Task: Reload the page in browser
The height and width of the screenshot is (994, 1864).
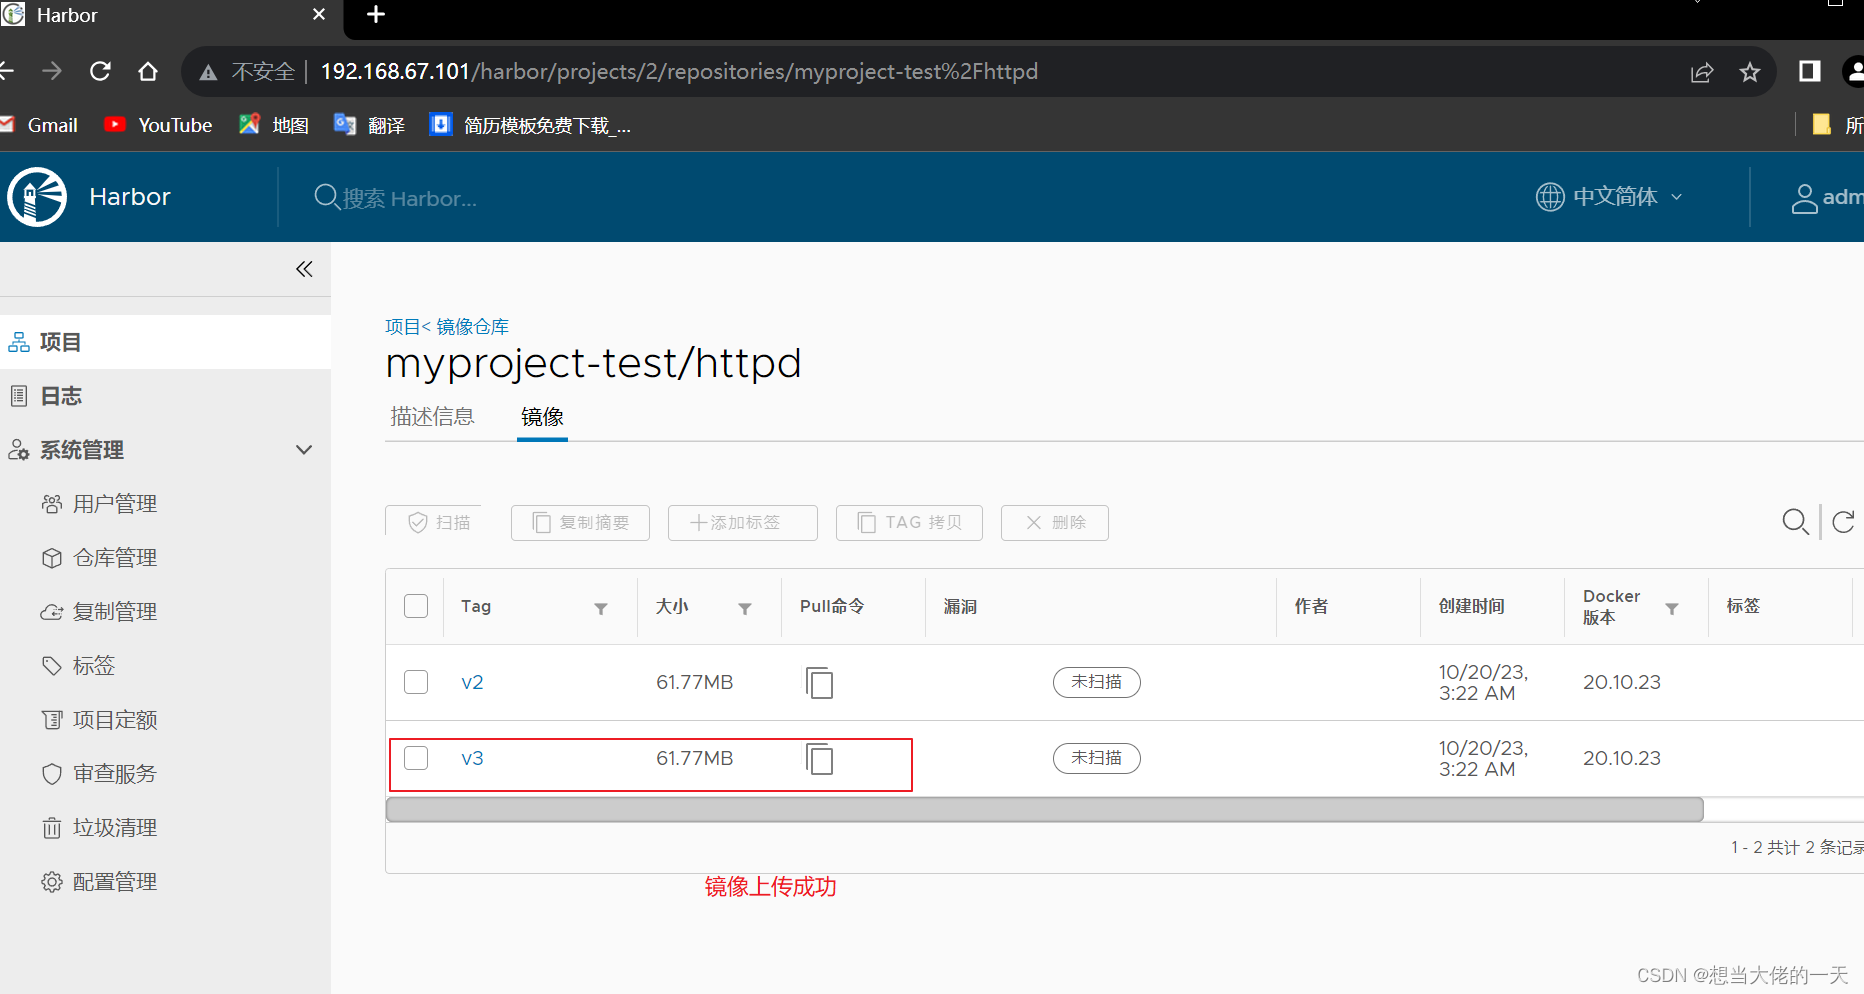Action: coord(100,71)
